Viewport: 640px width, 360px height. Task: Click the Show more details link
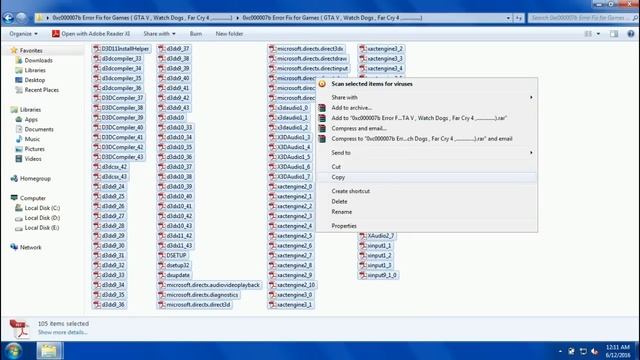(62, 333)
